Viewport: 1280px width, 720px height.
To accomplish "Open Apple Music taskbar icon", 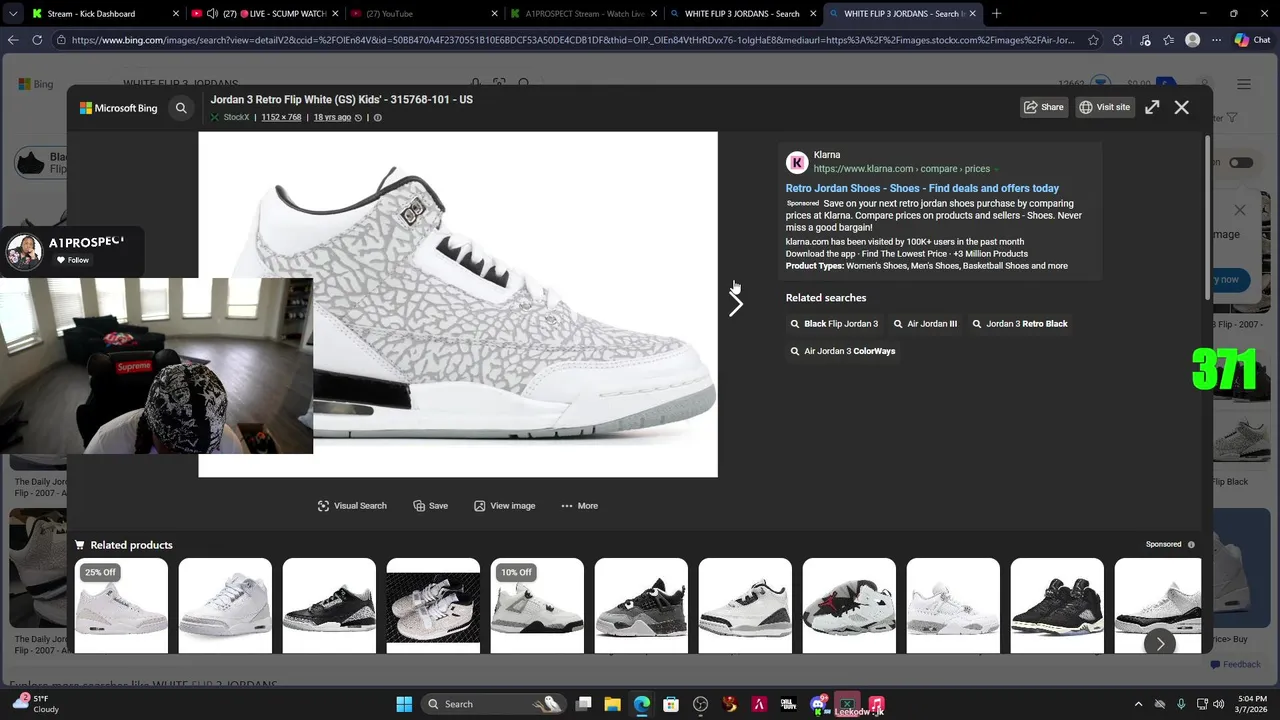I will click(876, 704).
